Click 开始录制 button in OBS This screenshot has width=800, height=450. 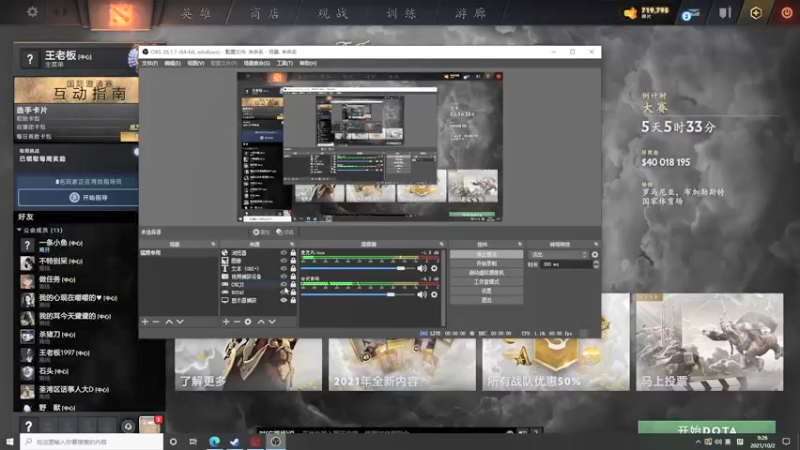[x=486, y=263]
